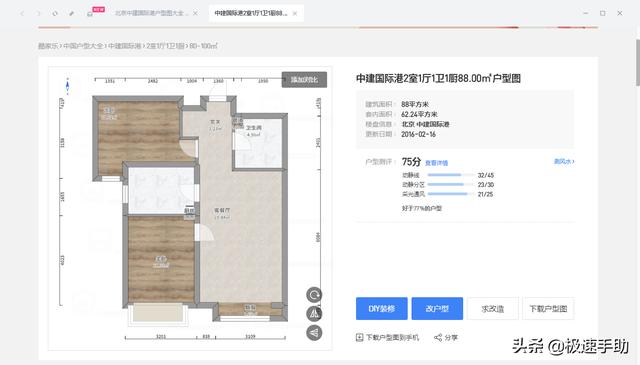The height and width of the screenshot is (365, 640).
Task: Click the 好于77%的户型 text
Action: (422, 208)
